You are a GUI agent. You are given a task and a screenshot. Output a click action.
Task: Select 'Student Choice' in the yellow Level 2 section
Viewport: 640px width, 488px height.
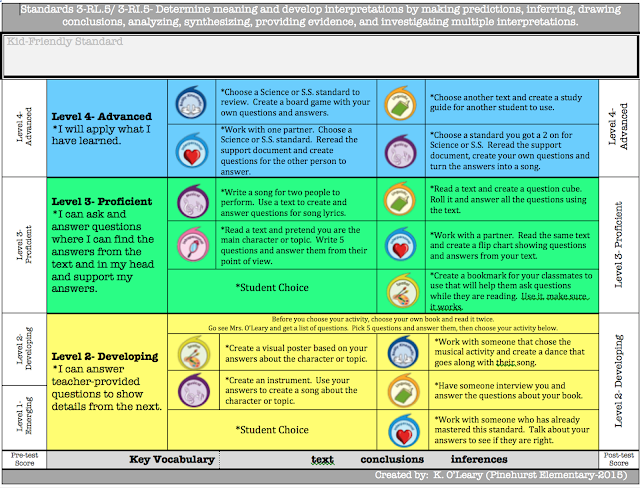pos(272,430)
